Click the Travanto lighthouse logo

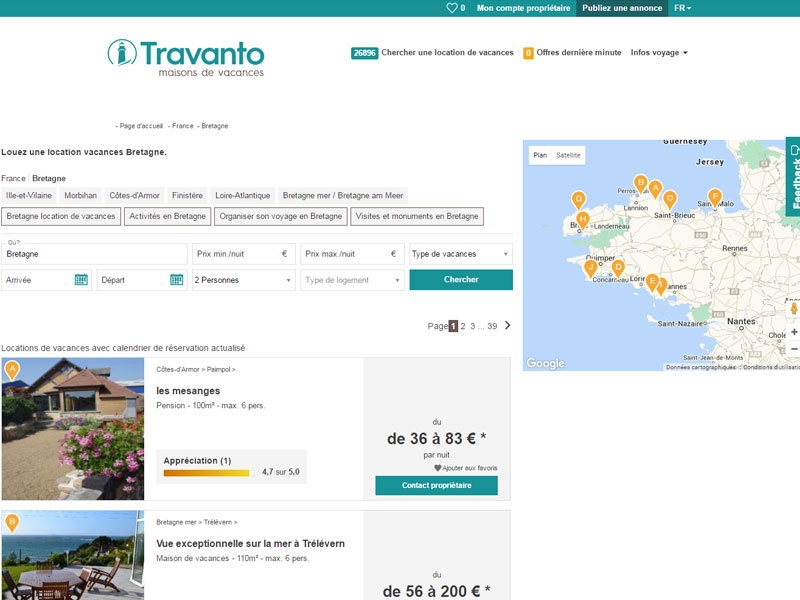pos(186,58)
